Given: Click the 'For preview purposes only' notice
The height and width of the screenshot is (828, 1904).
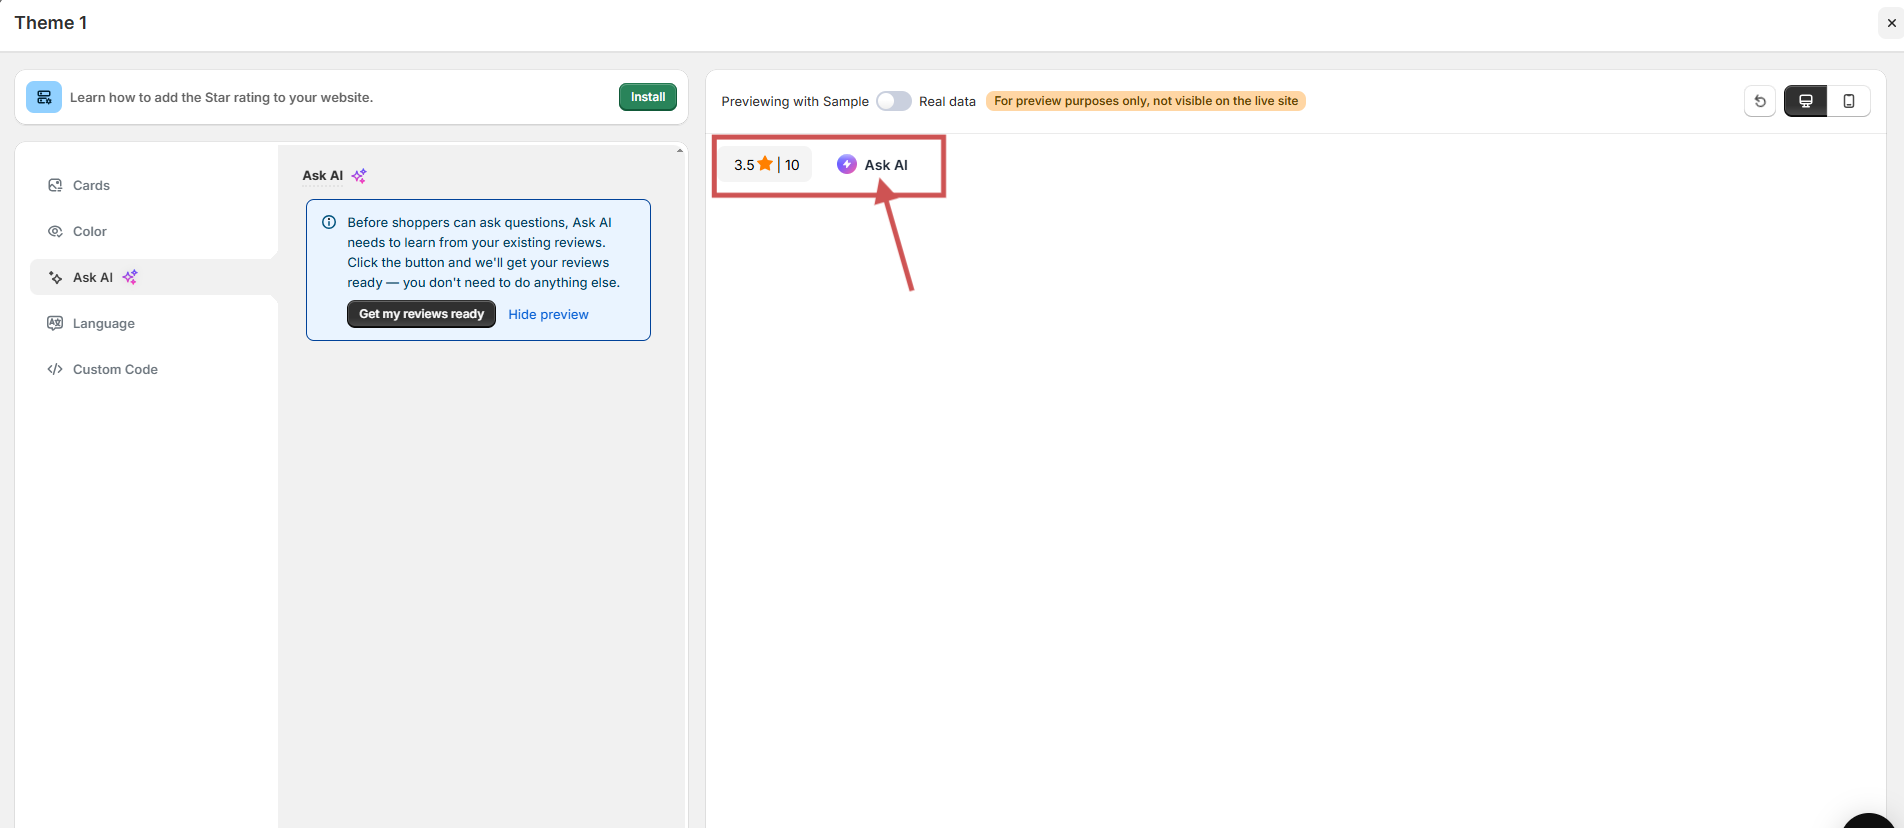Looking at the screenshot, I should pos(1146,101).
